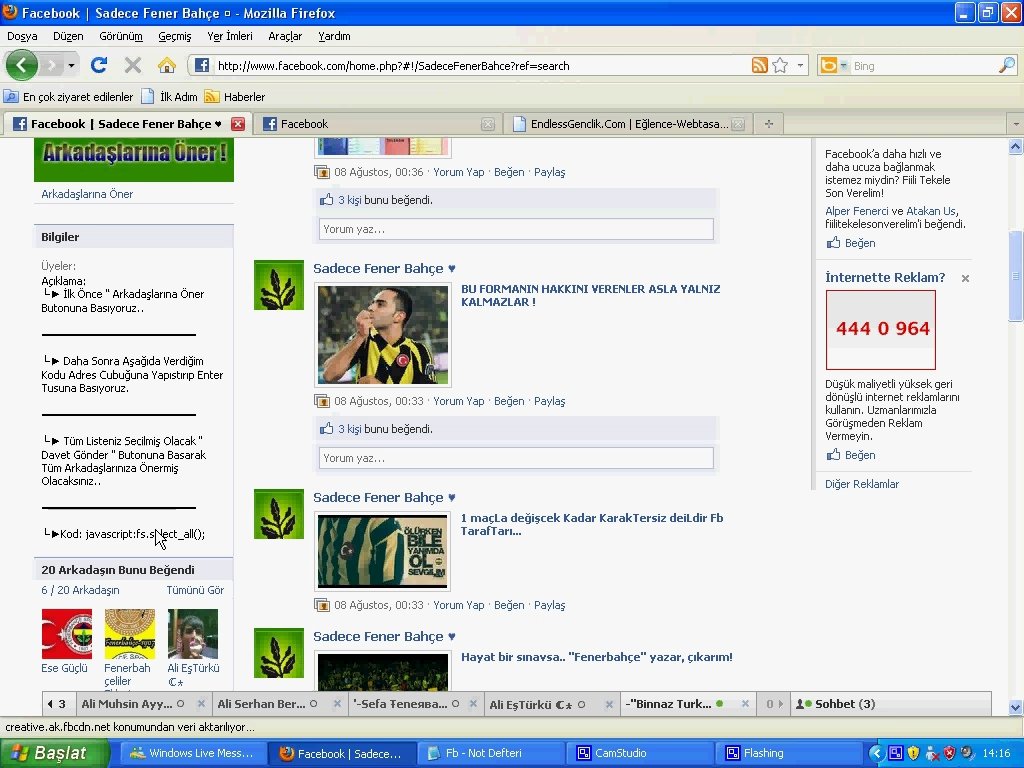Click Tümünü Gör in friends box
The height and width of the screenshot is (768, 1024).
pos(195,590)
